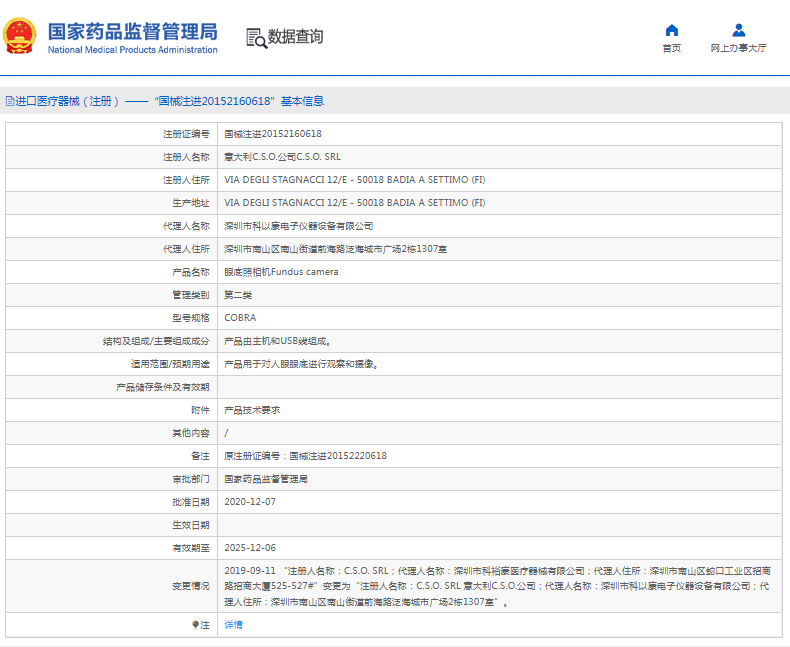Image resolution: width=790 pixels, height=647 pixels.
Task: Click the agent name 深圳市科以康电子仪器设备有限公司
Action: click(298, 226)
